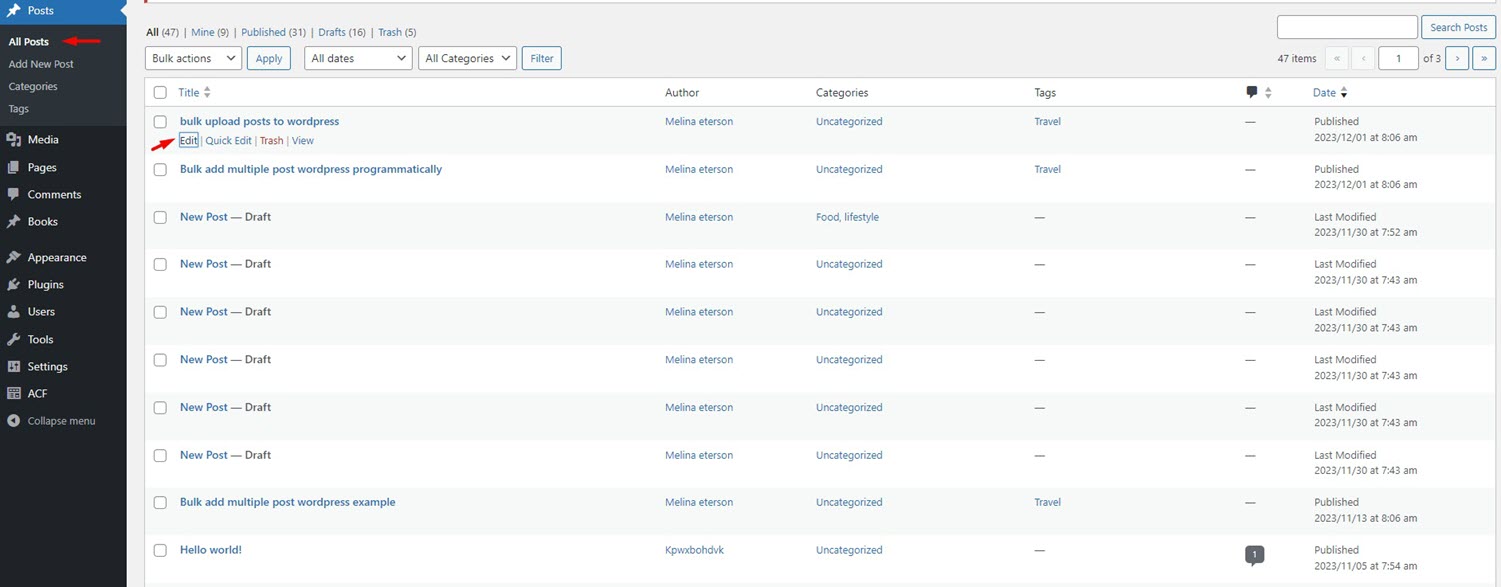Expand the Bulk actions dropdown
This screenshot has width=1501, height=587.
[x=193, y=58]
